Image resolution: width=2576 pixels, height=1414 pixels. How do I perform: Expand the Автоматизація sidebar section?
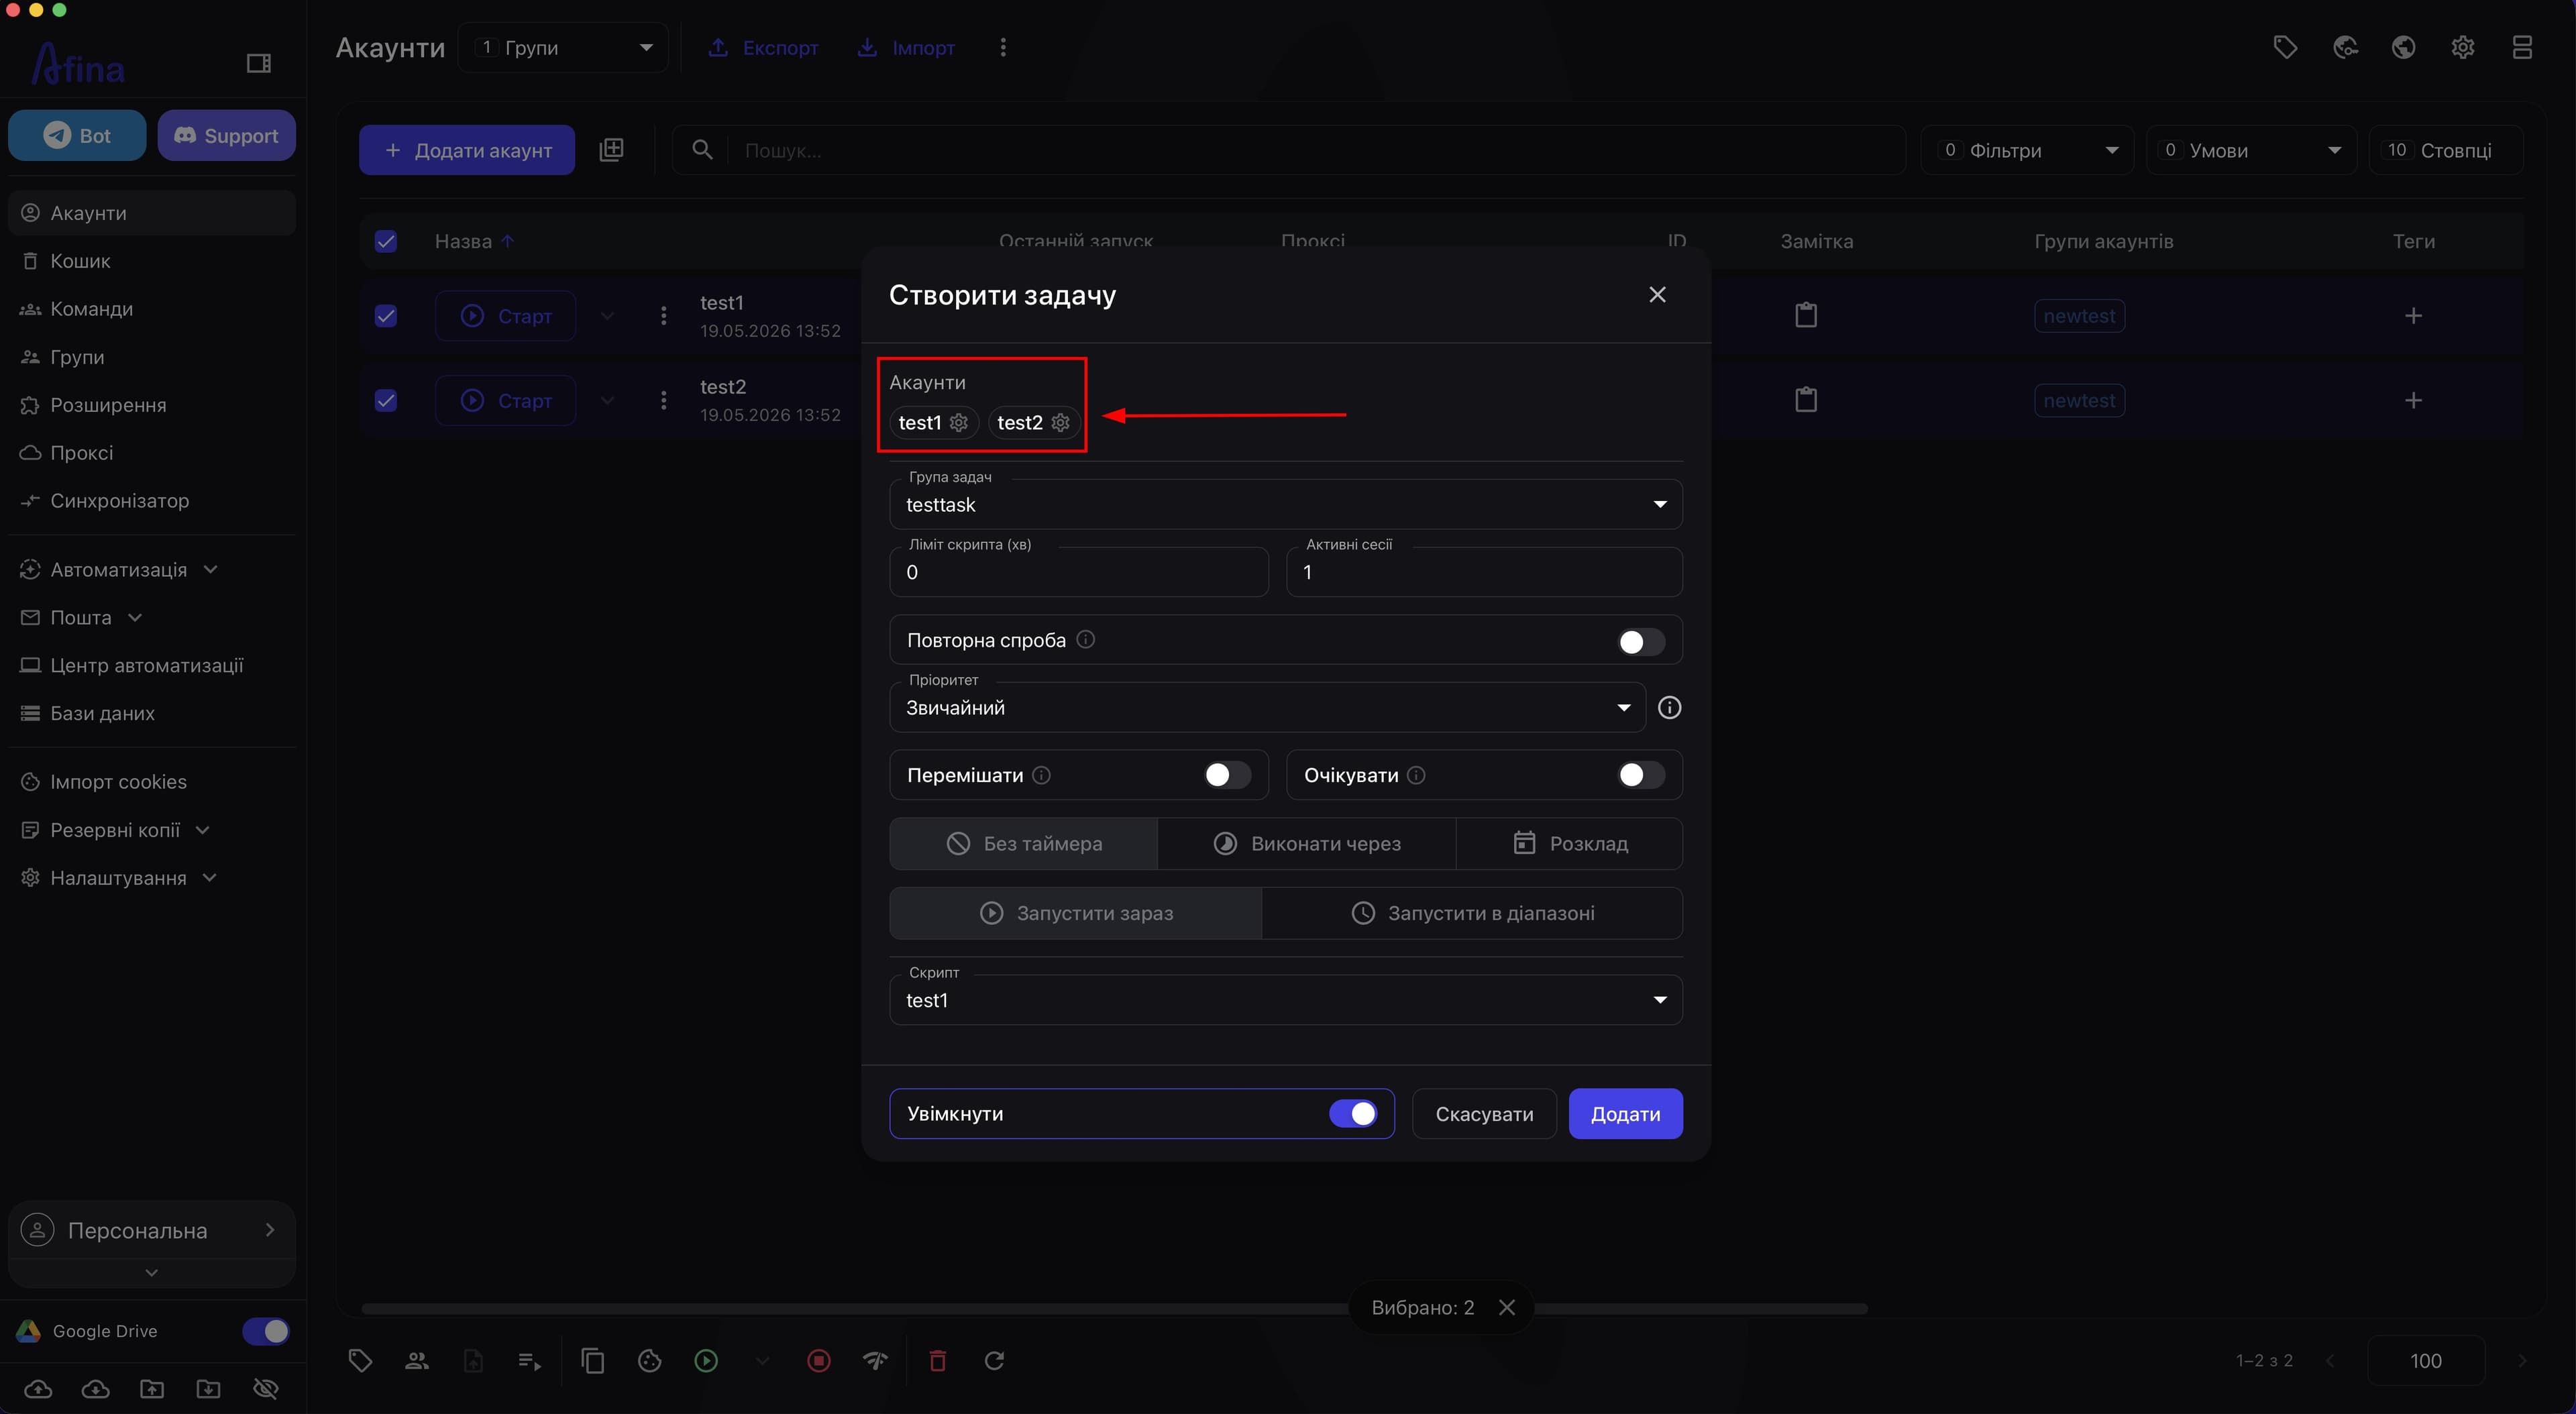click(119, 570)
